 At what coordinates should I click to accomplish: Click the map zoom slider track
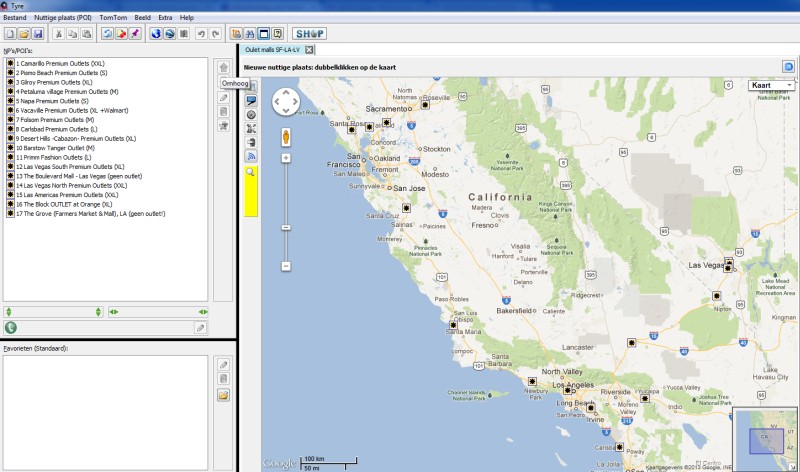tap(286, 210)
